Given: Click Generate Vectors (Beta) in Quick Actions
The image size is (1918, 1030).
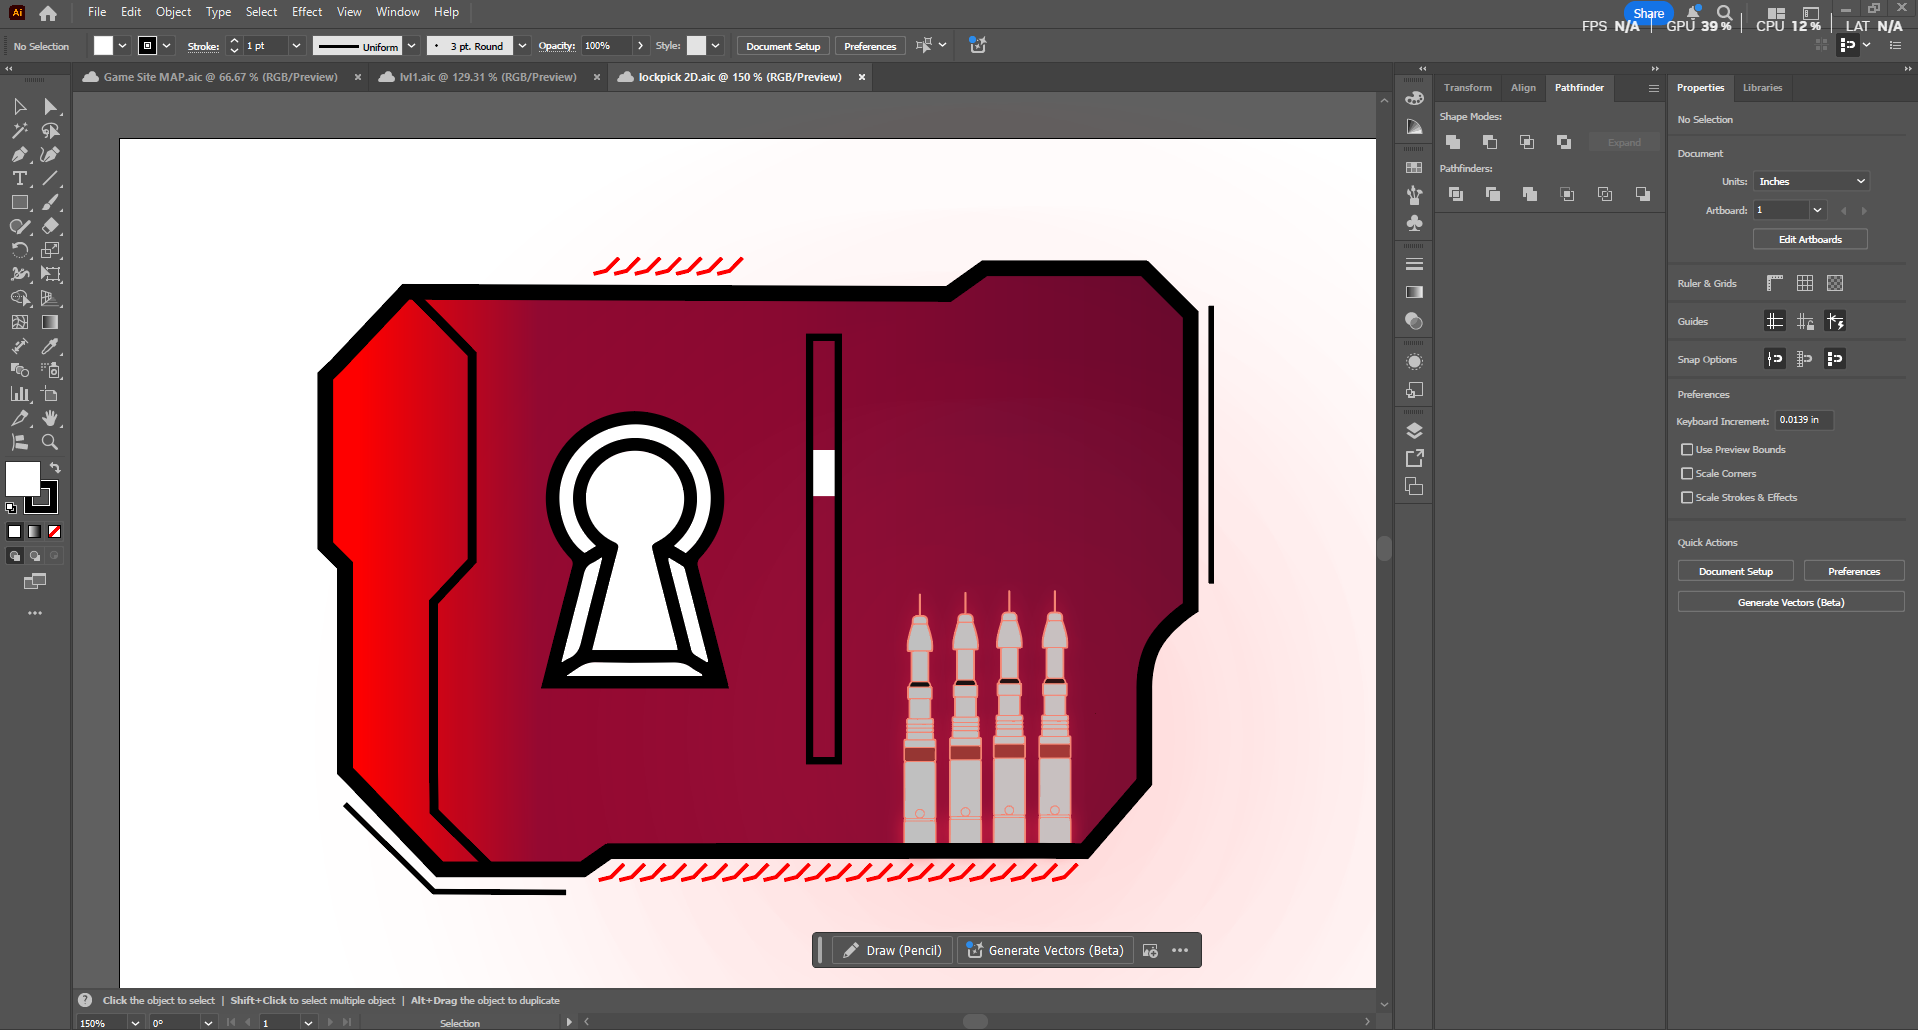Looking at the screenshot, I should point(1790,602).
